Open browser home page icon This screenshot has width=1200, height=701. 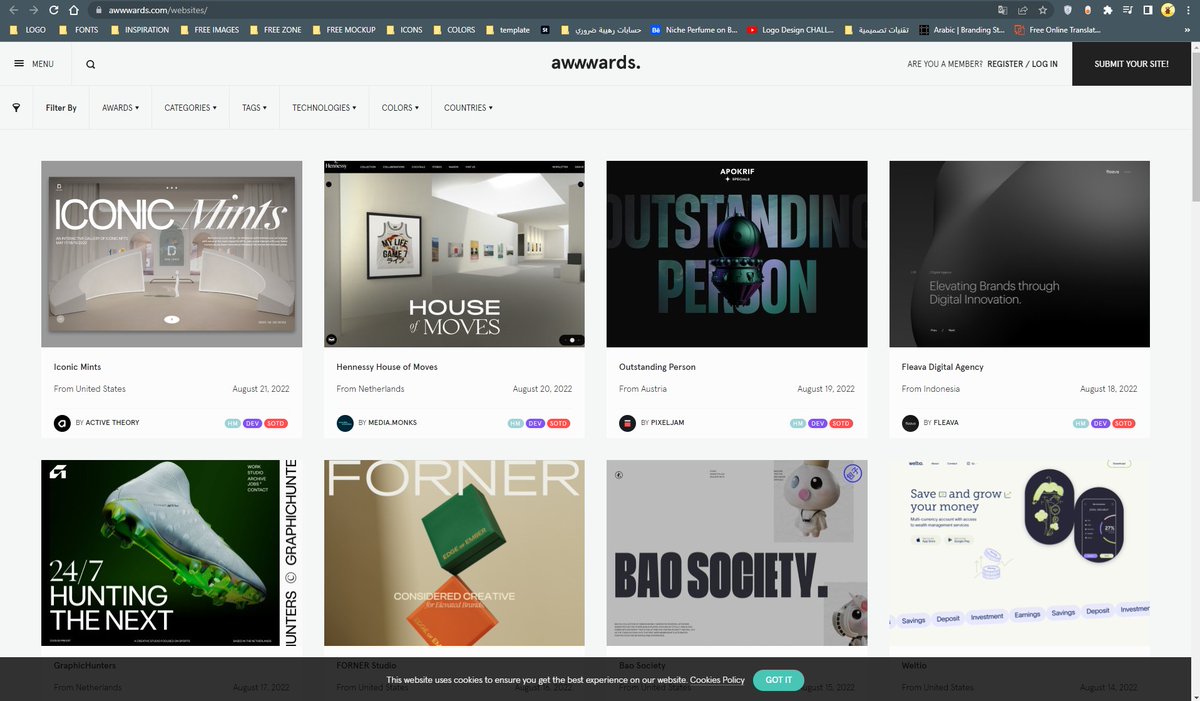[x=73, y=10]
